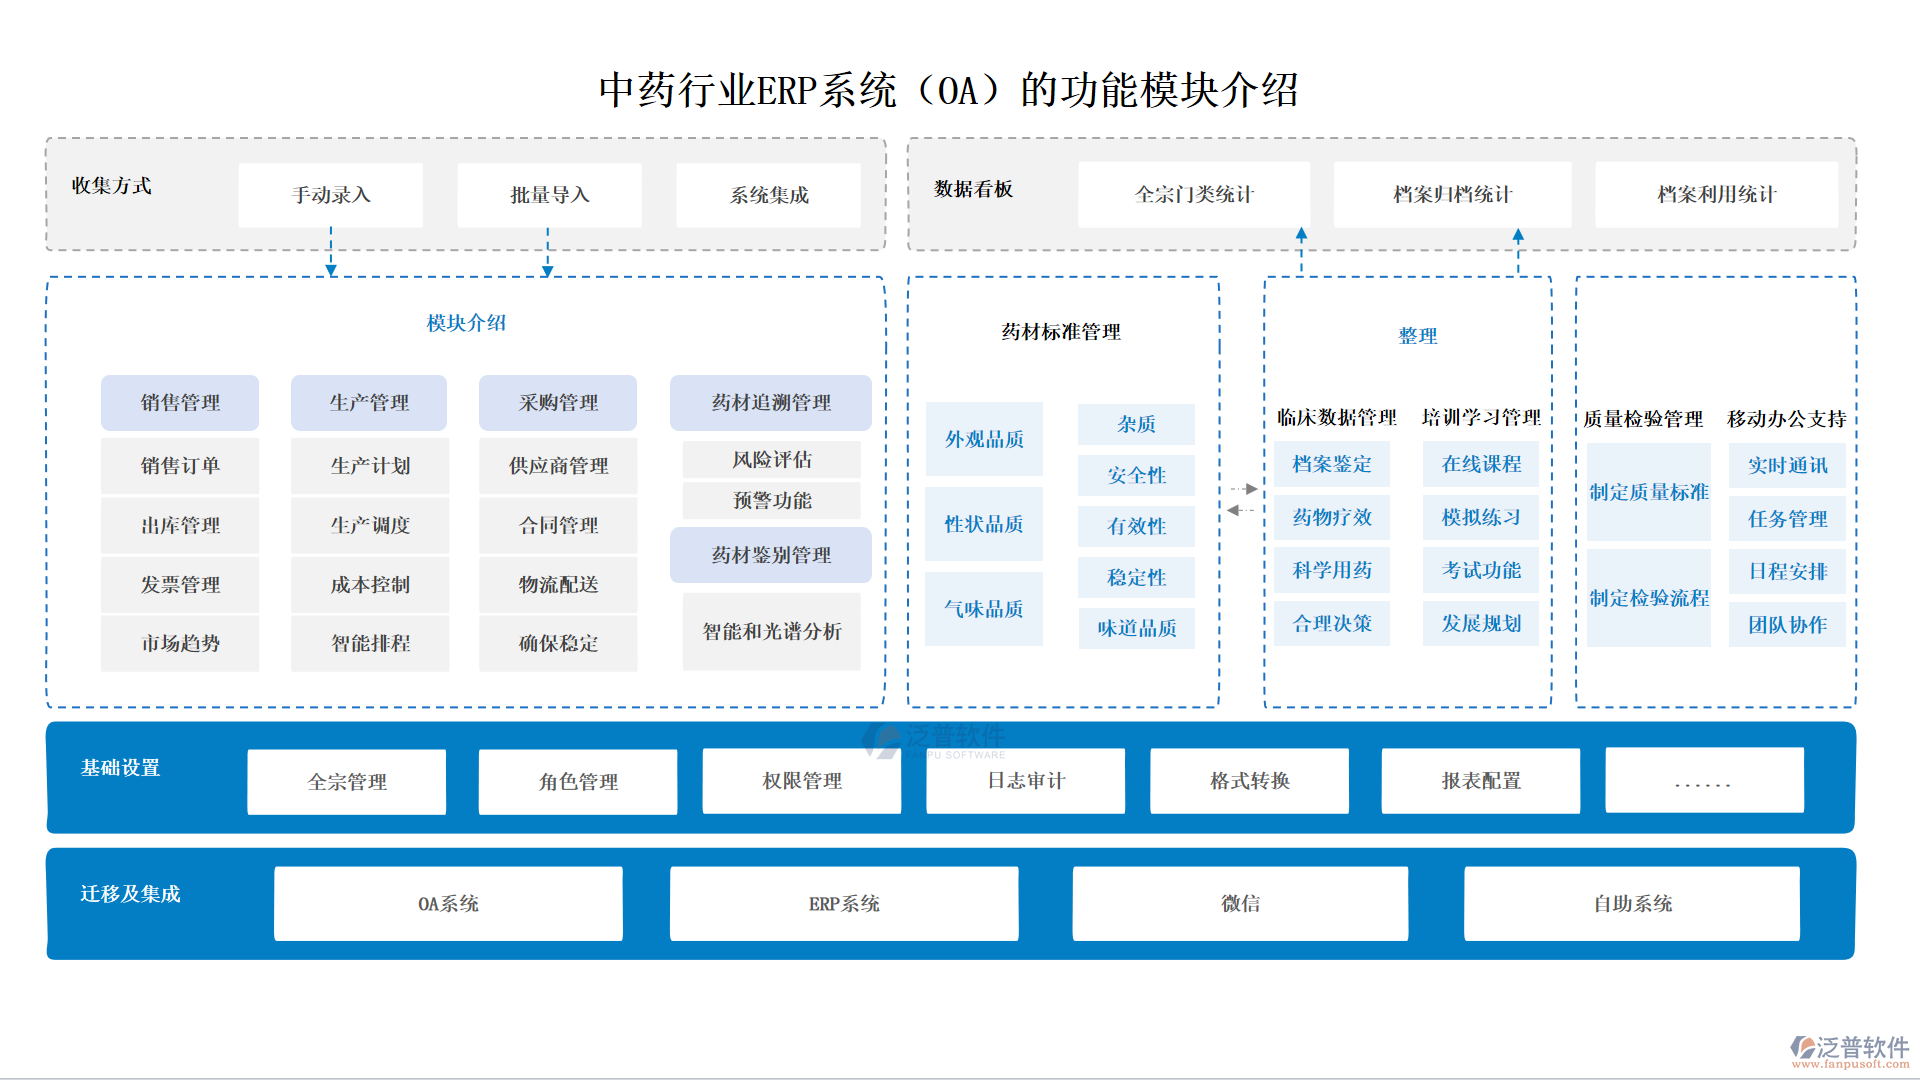This screenshot has width=1920, height=1080.
Task: Select the 药材追溯管理 header
Action: (770, 403)
